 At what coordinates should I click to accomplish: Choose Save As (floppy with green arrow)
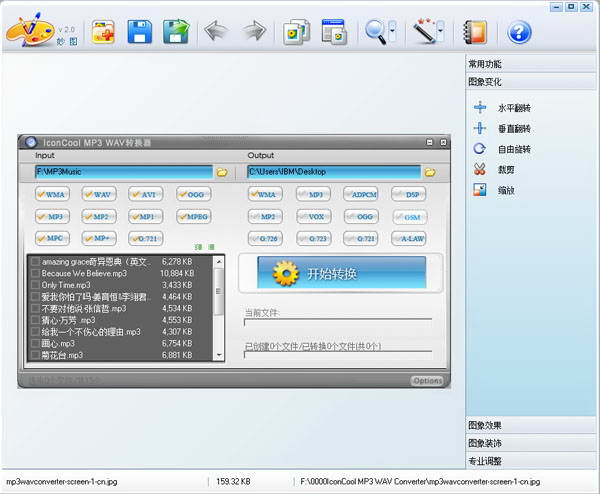pos(176,32)
